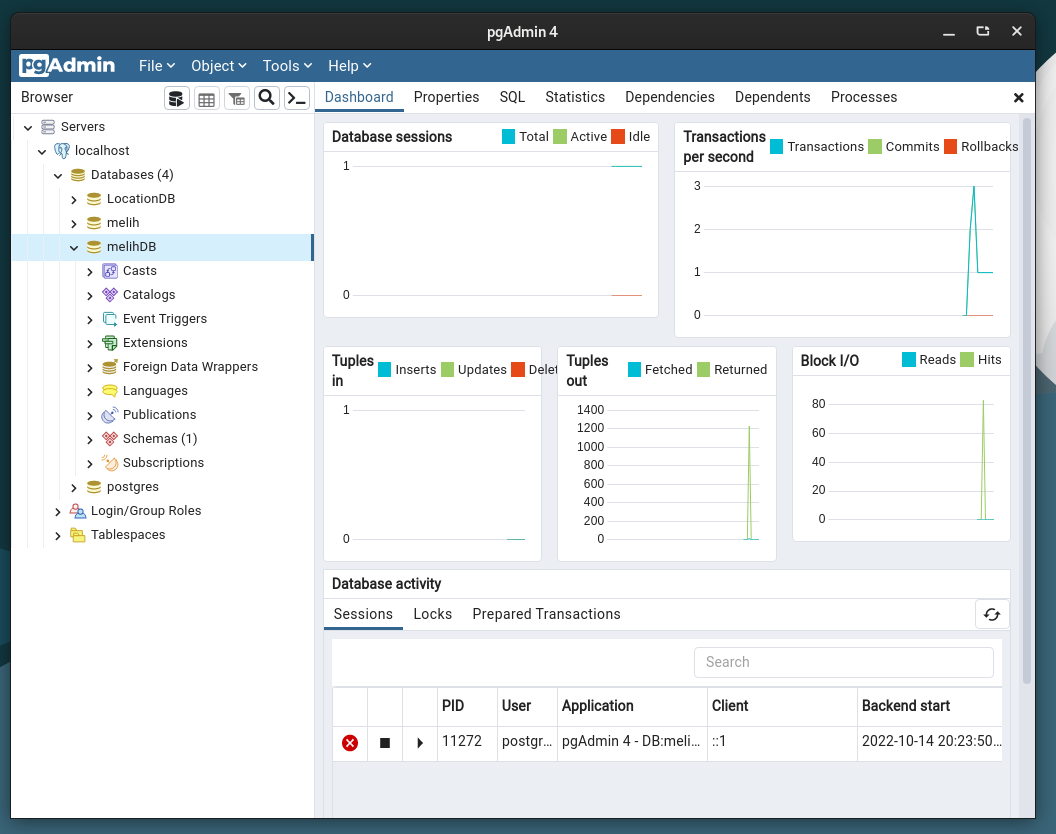The height and width of the screenshot is (834, 1056).
Task: Click the Filtered Rows toolbar icon
Action: [x=236, y=98]
